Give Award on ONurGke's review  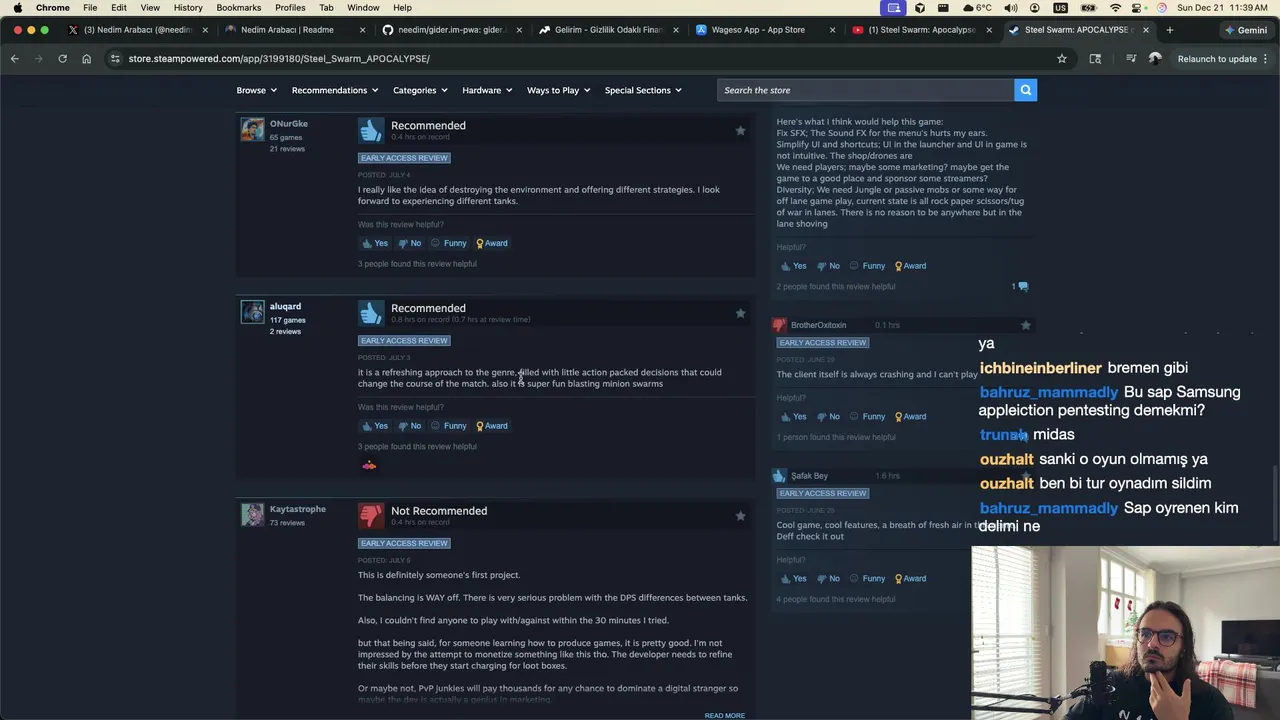click(491, 243)
